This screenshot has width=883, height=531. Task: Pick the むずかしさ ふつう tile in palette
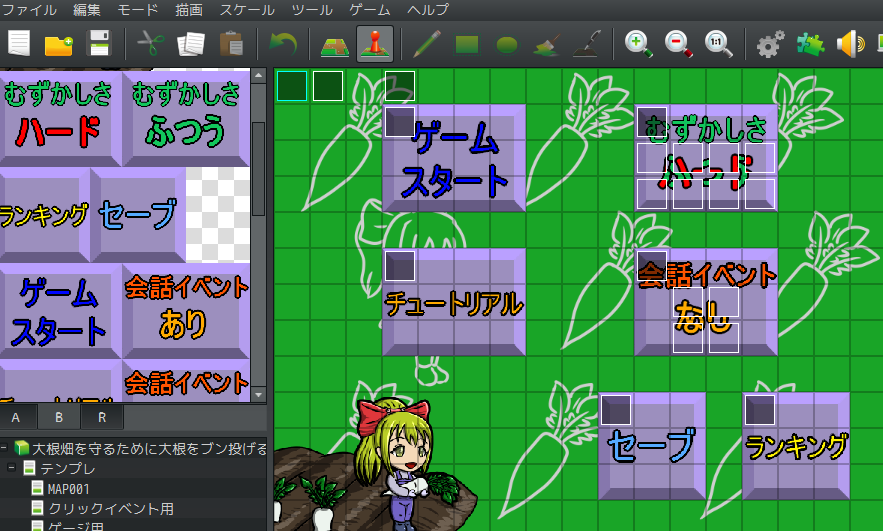pos(186,118)
